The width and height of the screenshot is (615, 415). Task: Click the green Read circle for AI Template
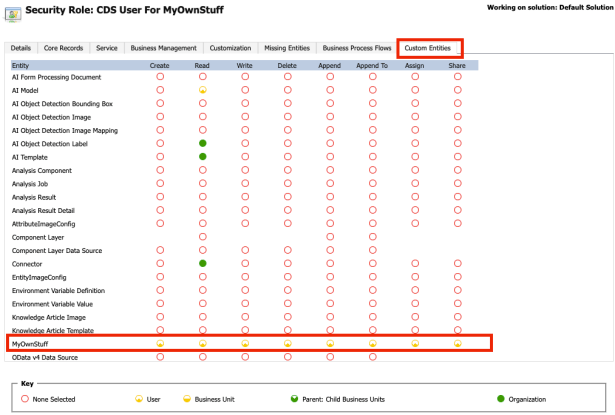pos(202,157)
